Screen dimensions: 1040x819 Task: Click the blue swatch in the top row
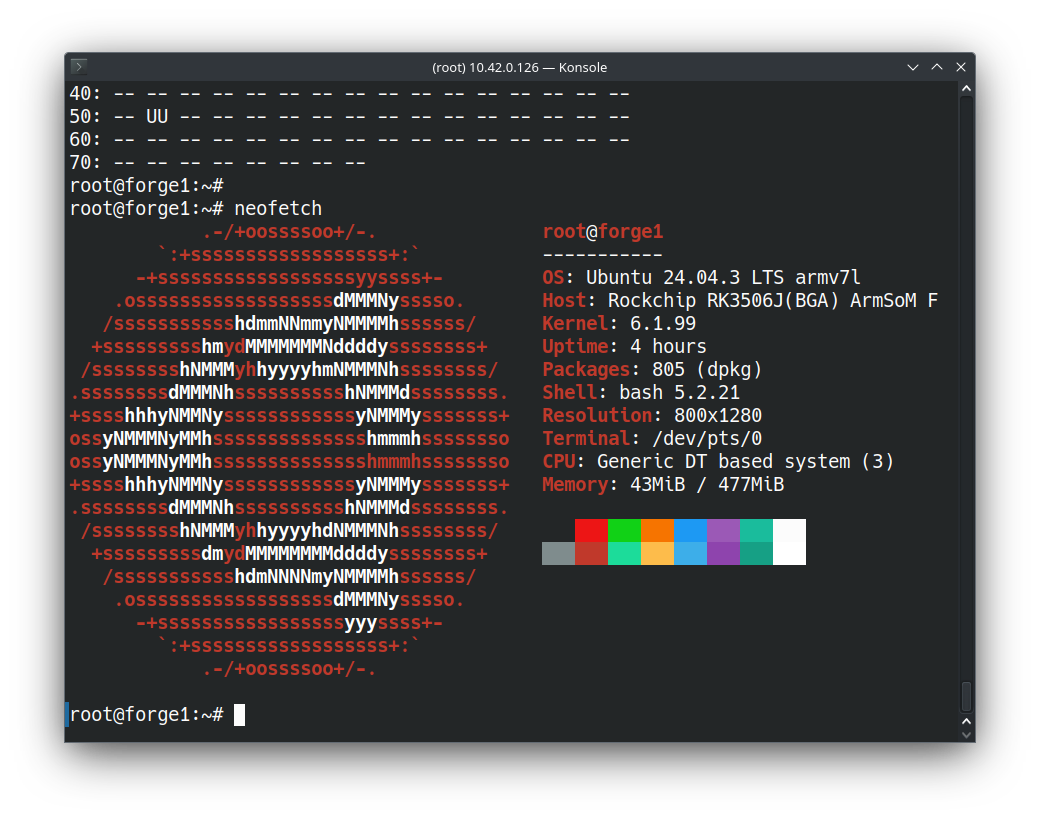pos(690,530)
